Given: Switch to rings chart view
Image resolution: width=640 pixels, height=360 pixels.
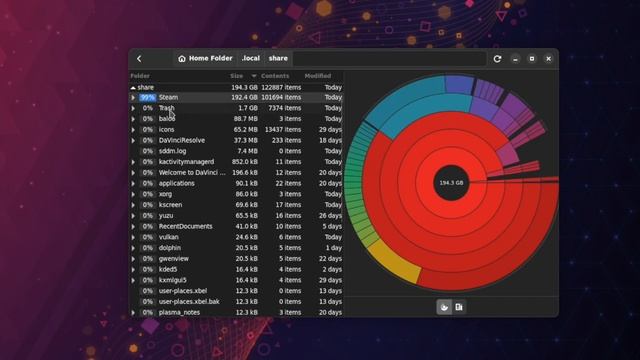Looking at the screenshot, I should pyautogui.click(x=444, y=307).
